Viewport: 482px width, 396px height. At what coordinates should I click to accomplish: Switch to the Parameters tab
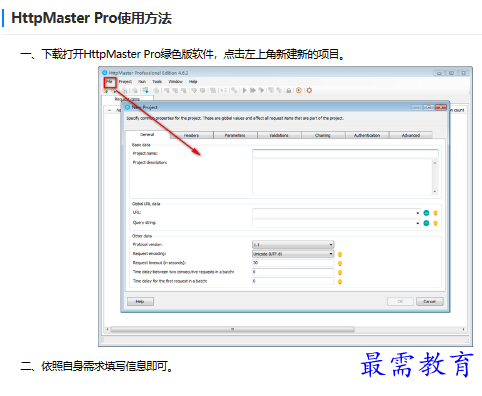(235, 135)
